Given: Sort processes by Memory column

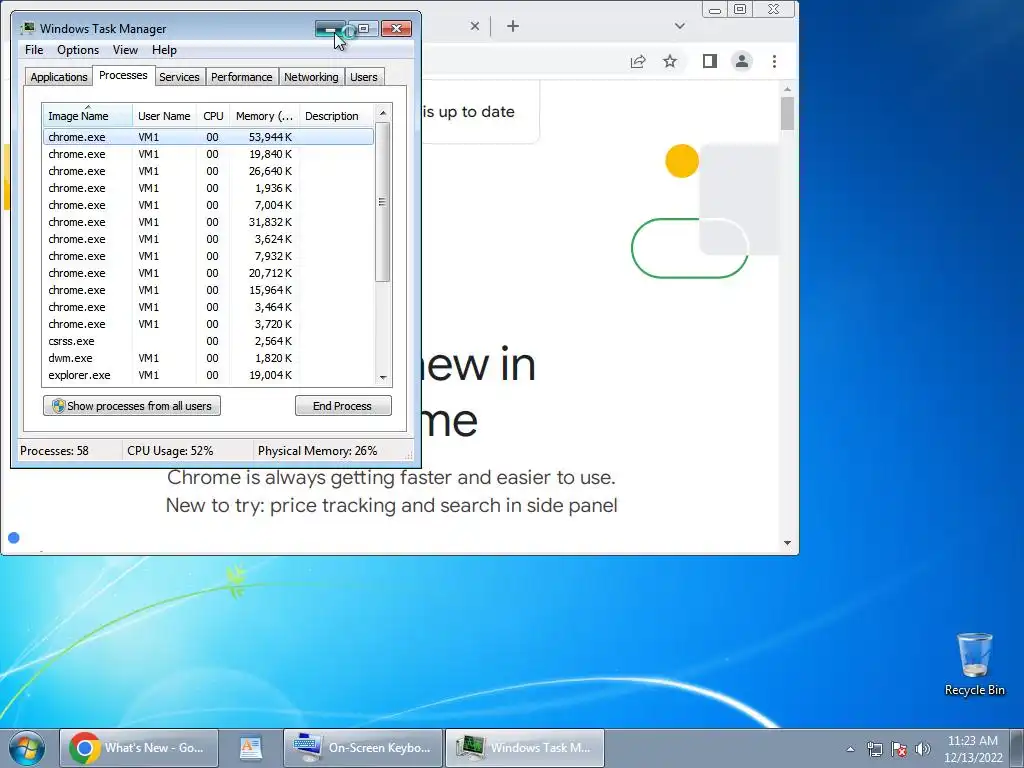Looking at the screenshot, I should (x=264, y=116).
